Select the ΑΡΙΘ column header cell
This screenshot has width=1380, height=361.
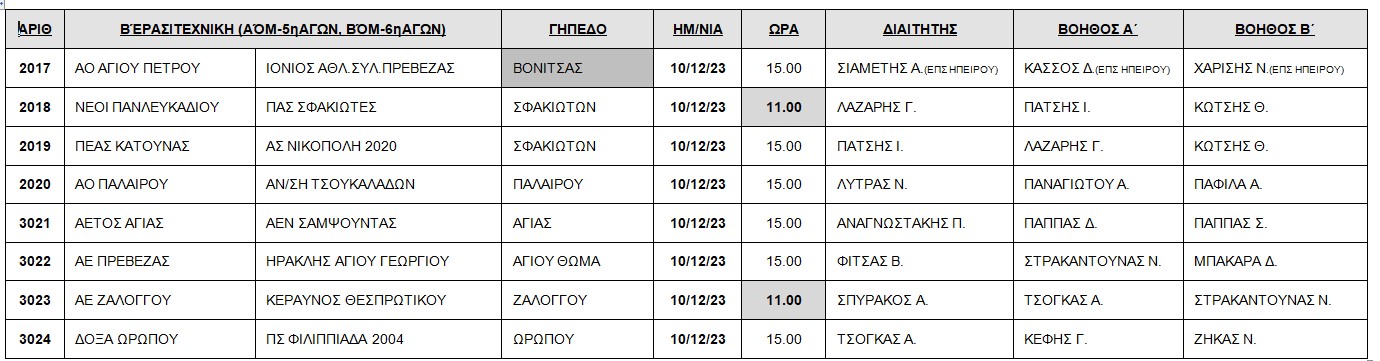click(x=35, y=30)
